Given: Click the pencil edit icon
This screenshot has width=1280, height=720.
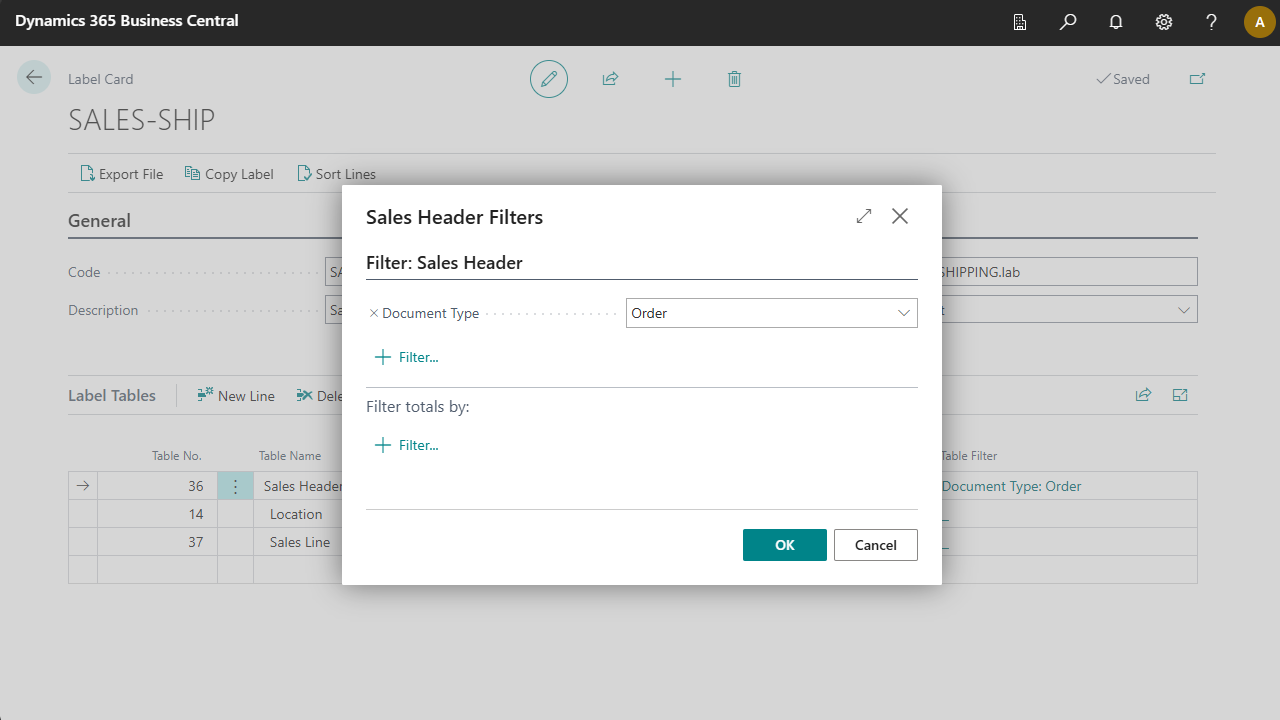Looking at the screenshot, I should [x=548, y=79].
